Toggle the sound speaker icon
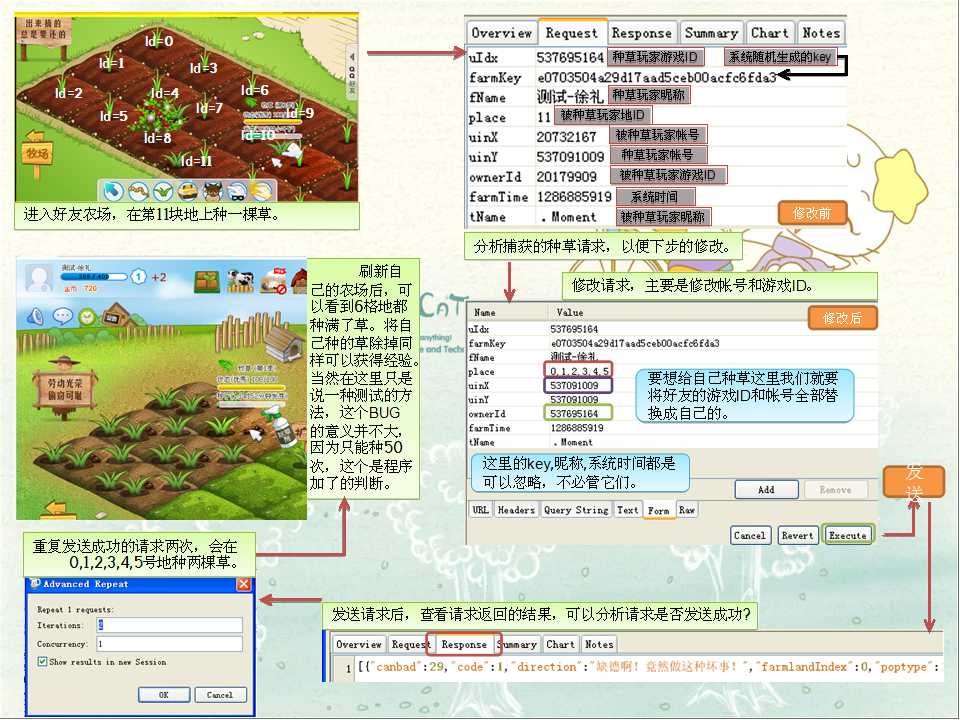The height and width of the screenshot is (720, 960). tap(36, 317)
